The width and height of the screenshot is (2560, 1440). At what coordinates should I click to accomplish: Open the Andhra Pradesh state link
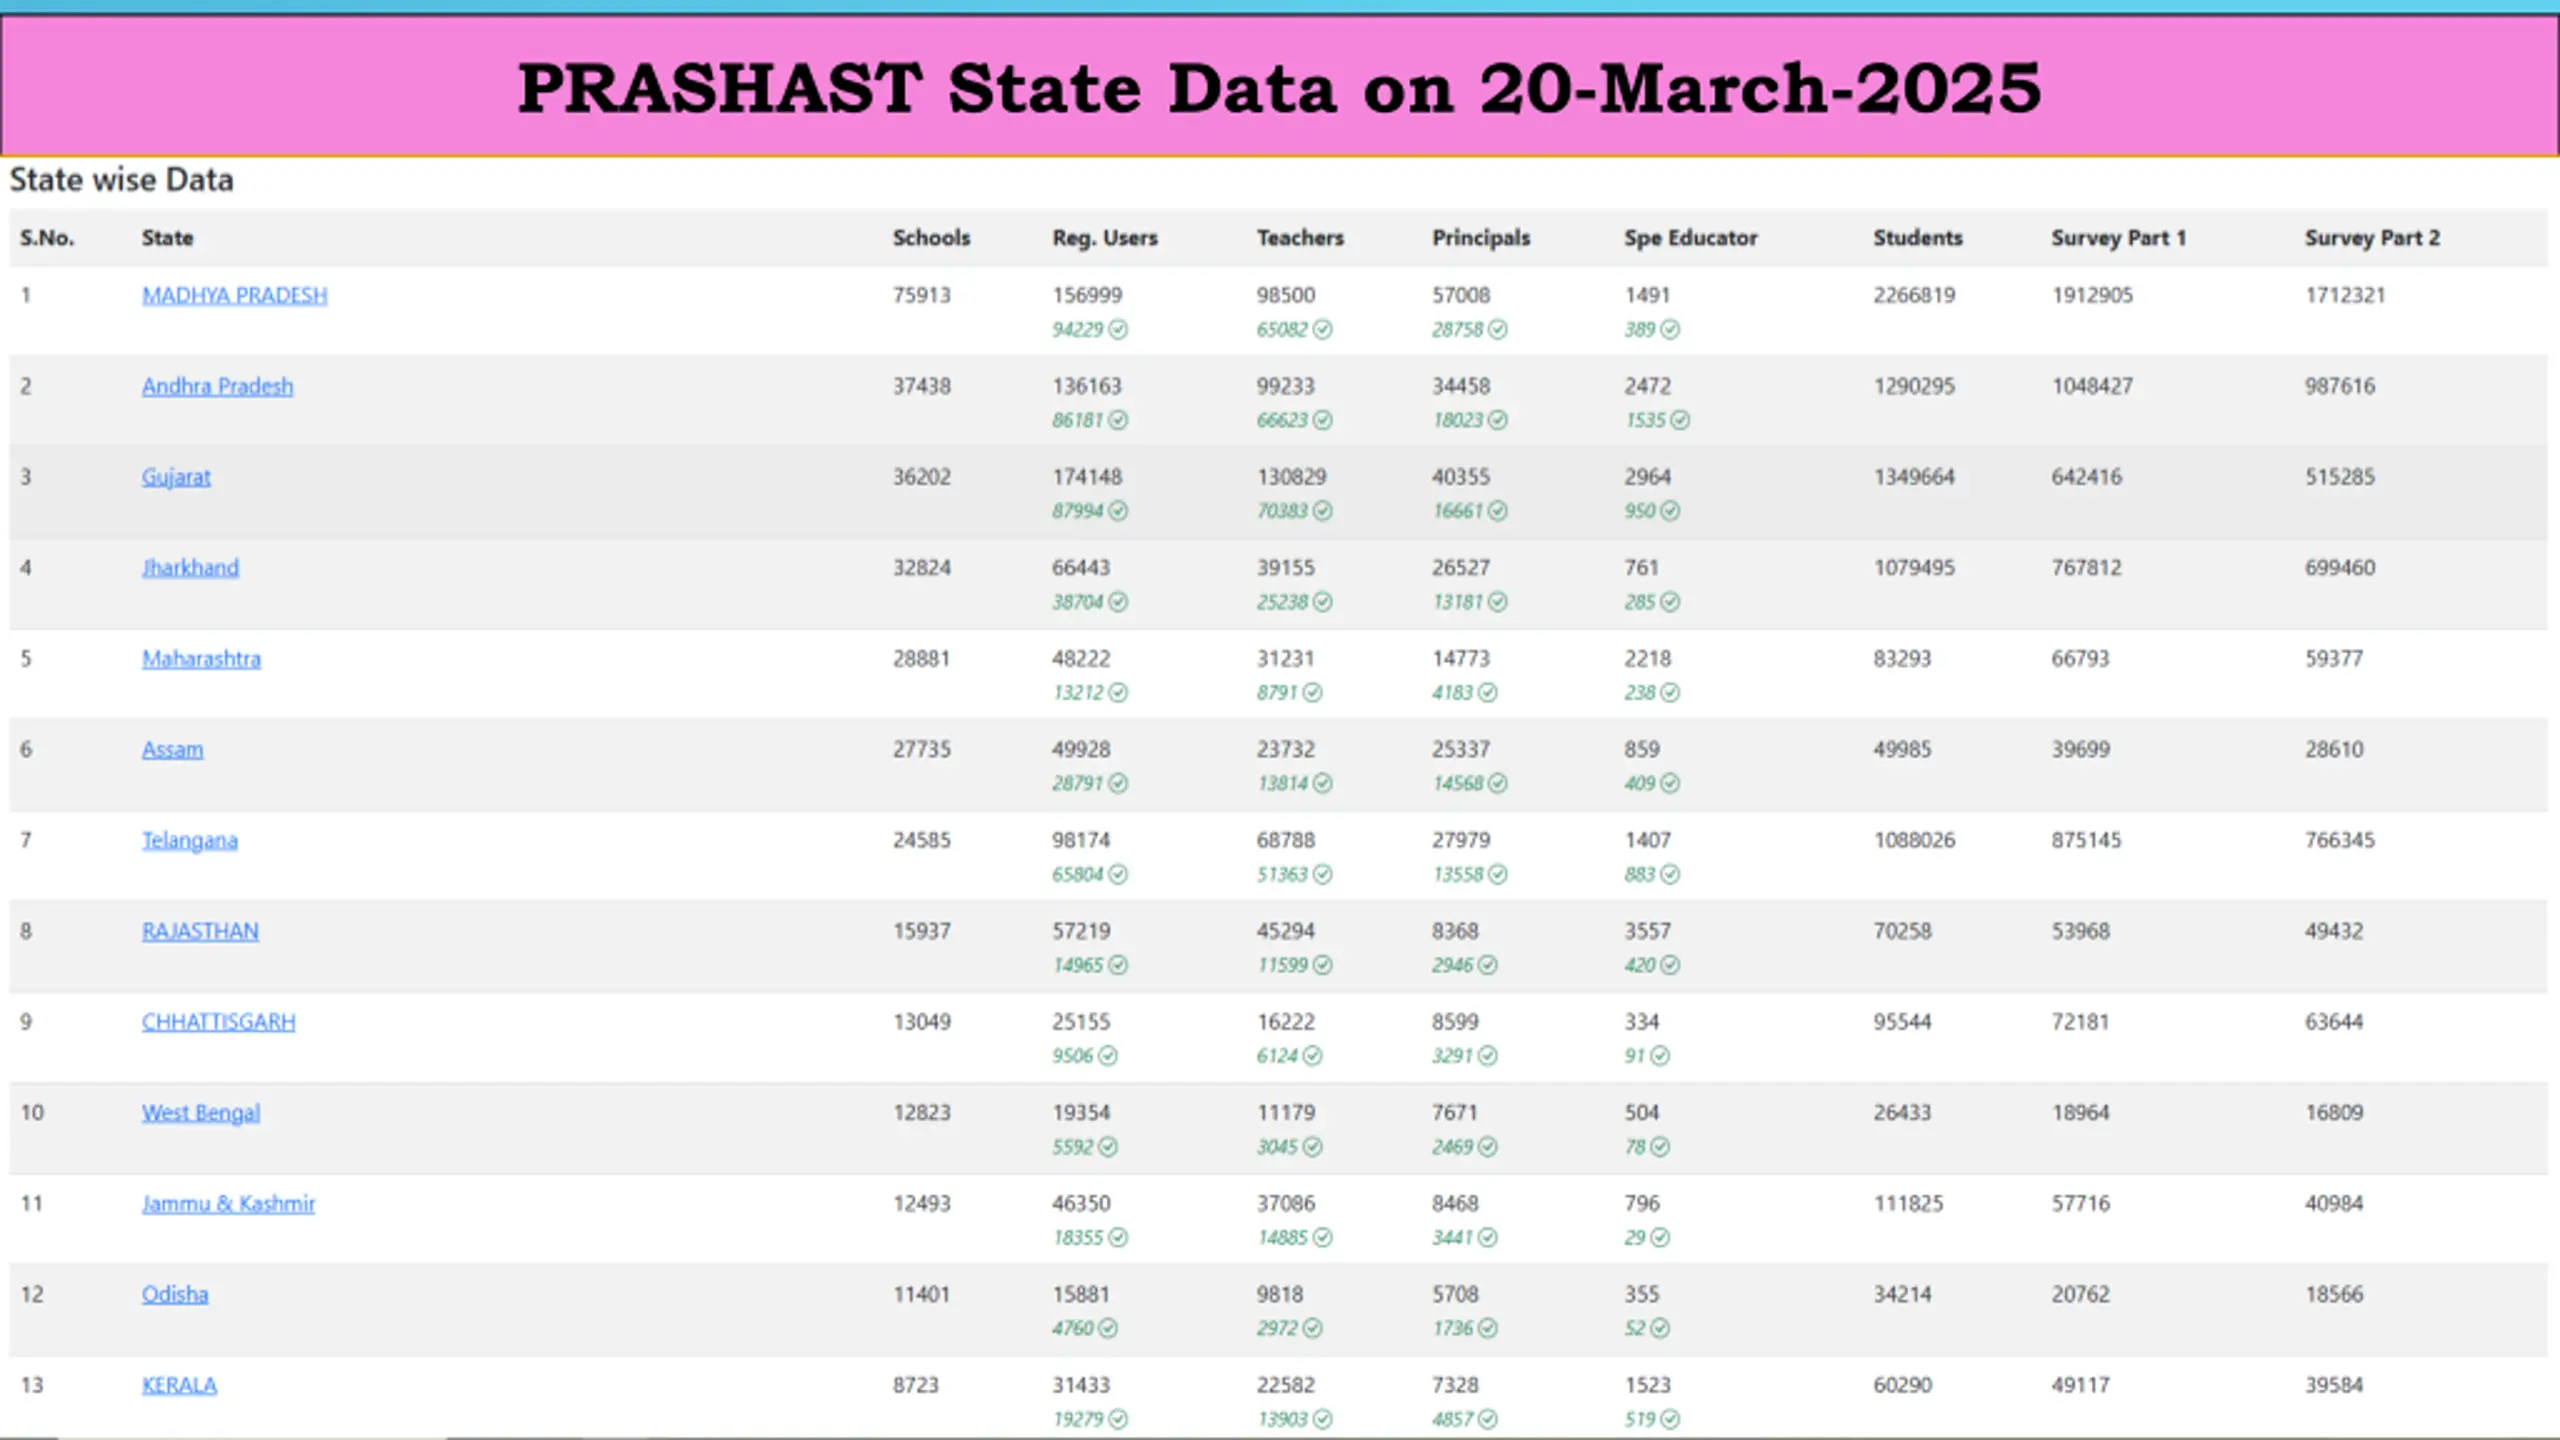pyautogui.click(x=217, y=386)
